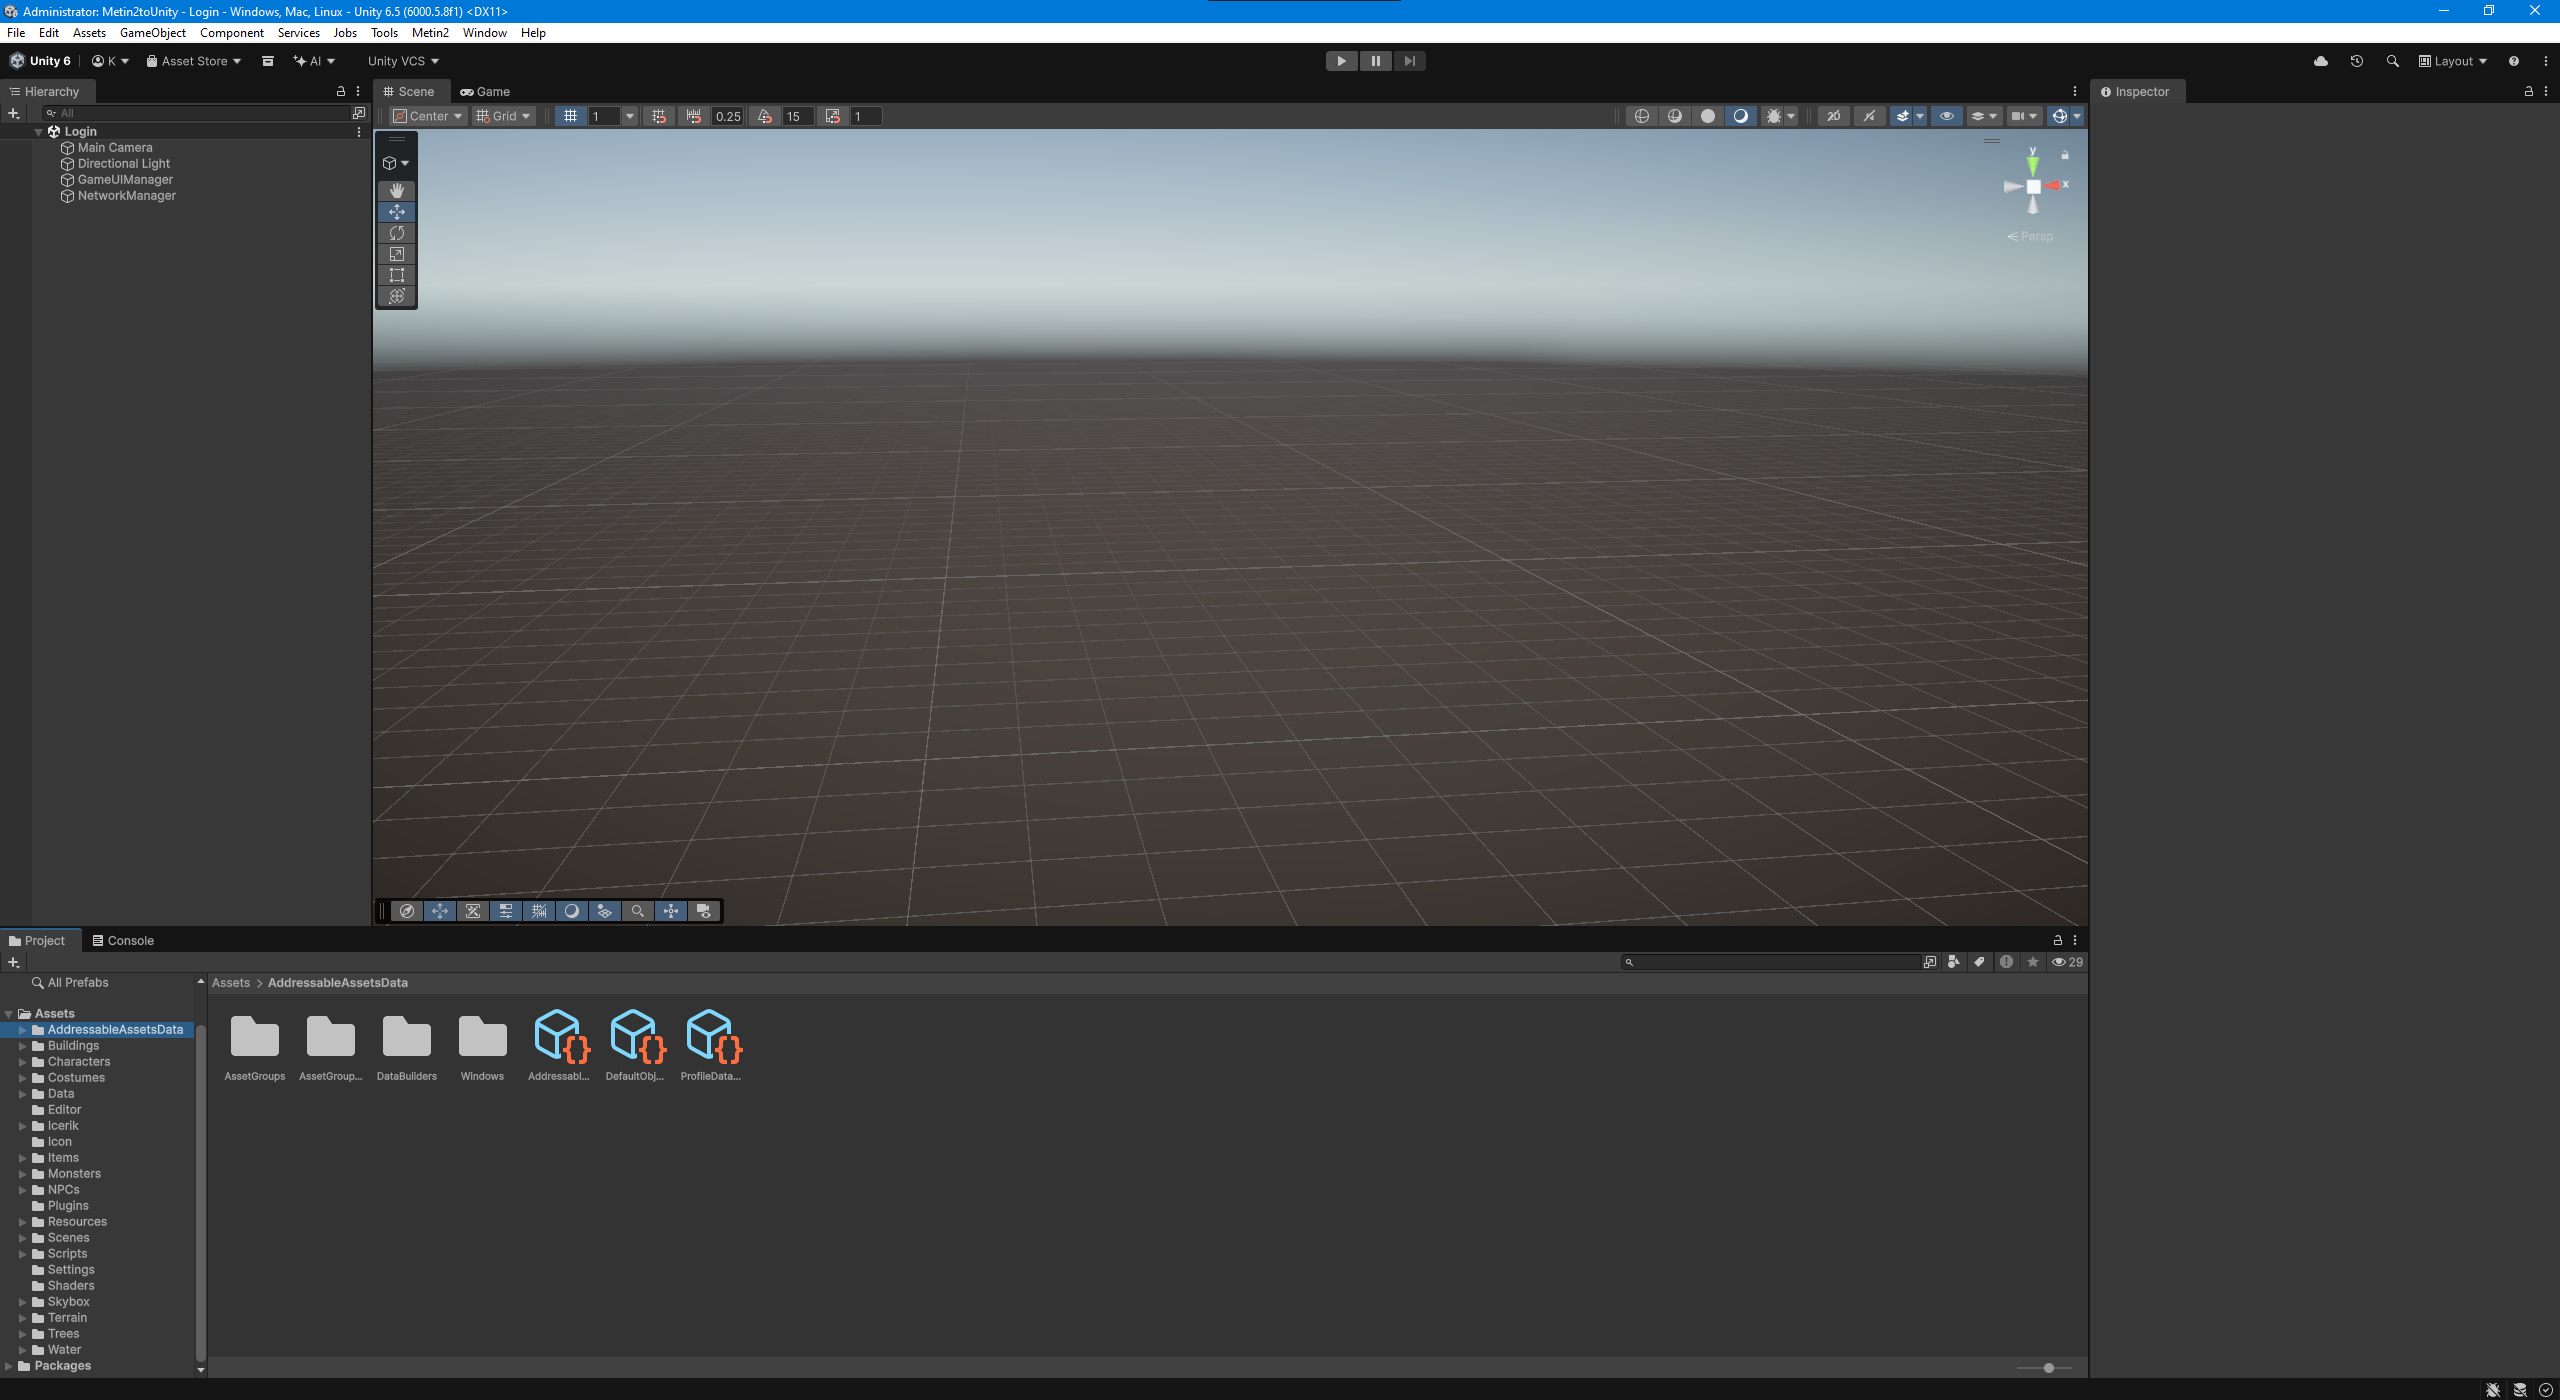Click the Step frame button
This screenshot has height=1400, width=2560.
coord(1409,61)
